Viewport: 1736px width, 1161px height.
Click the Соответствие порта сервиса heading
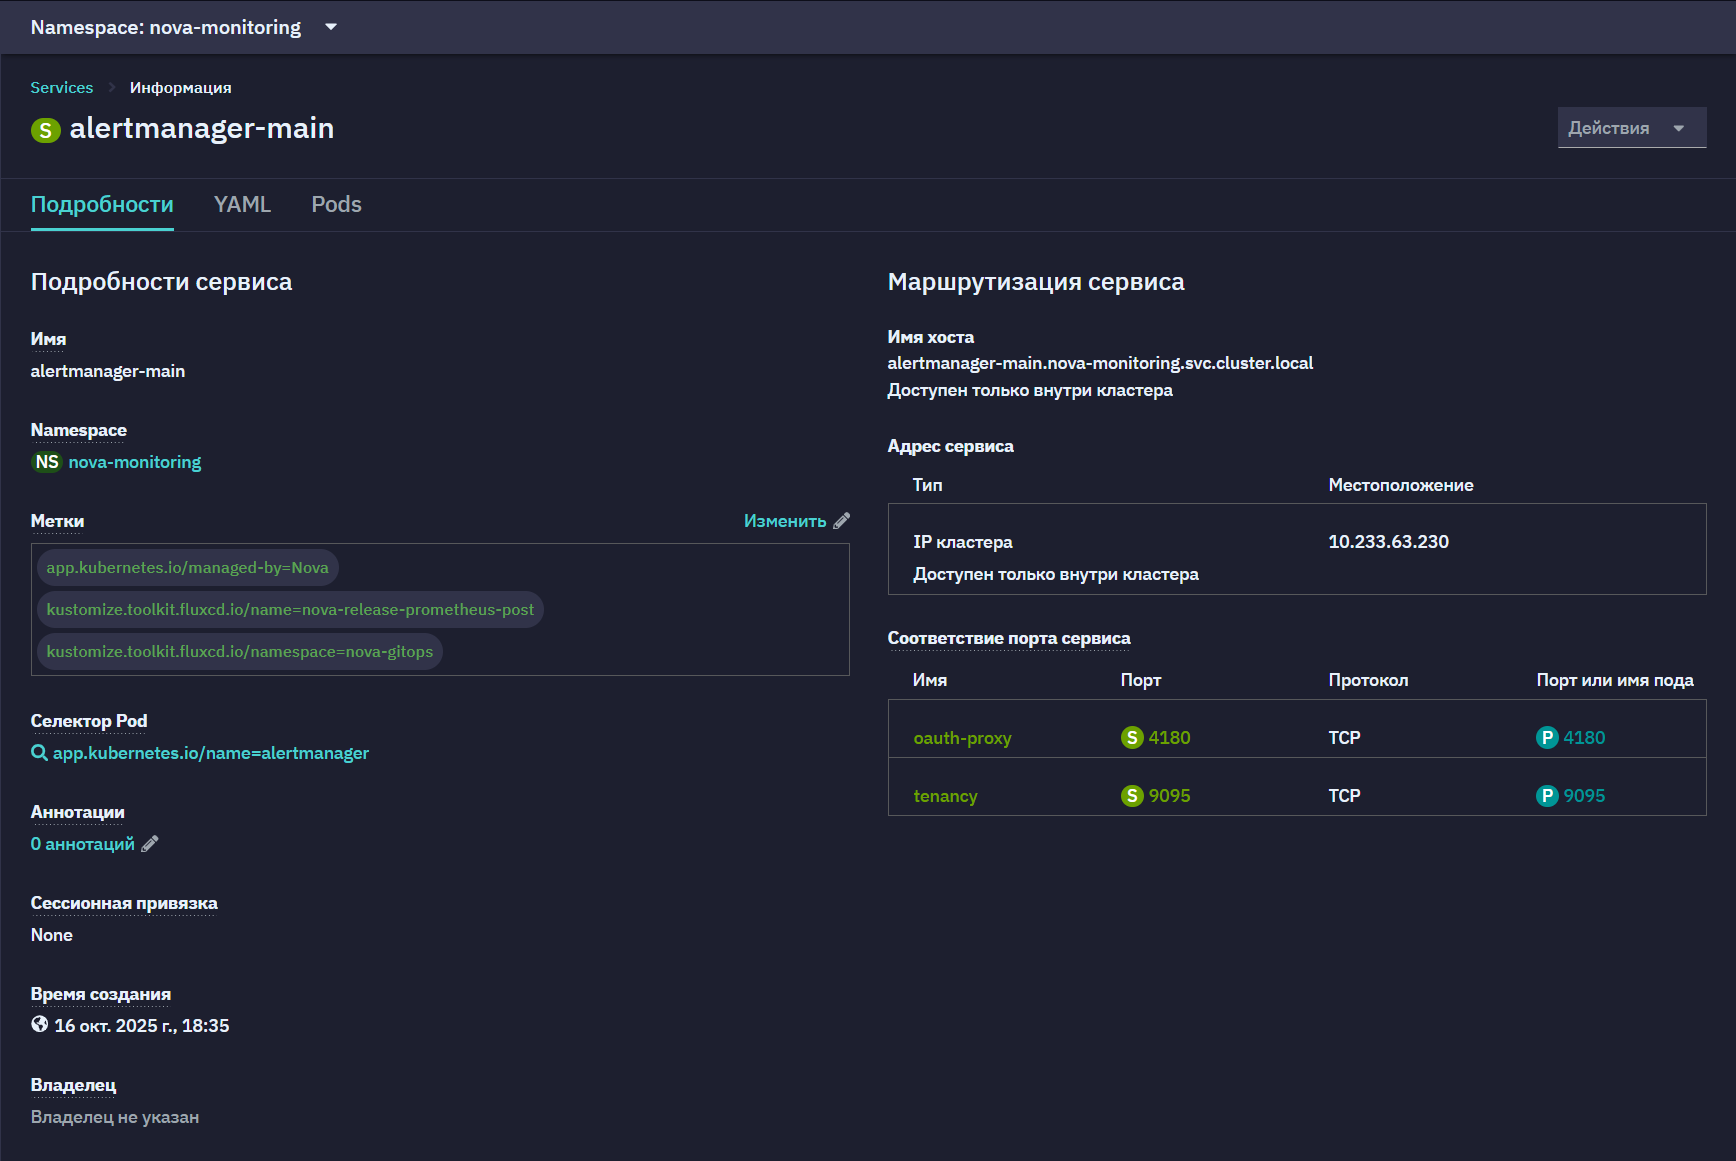1009,638
